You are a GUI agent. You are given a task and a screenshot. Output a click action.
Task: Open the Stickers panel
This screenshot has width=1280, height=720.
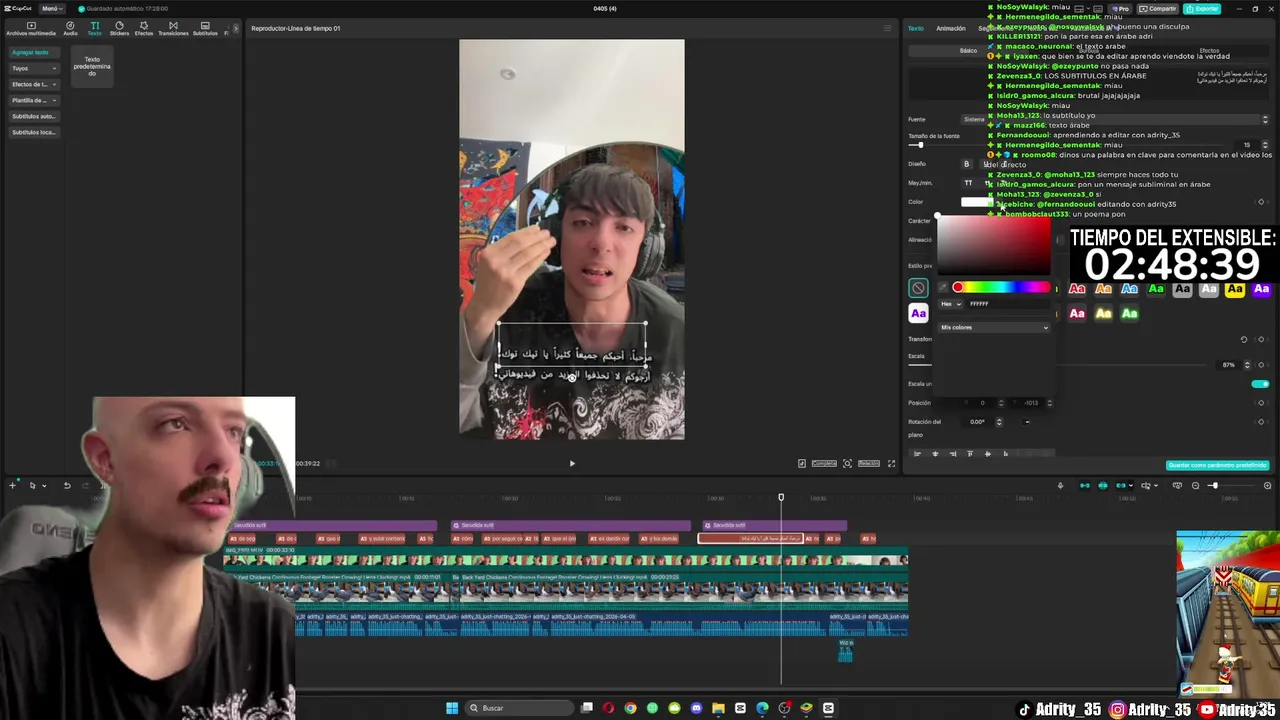tap(119, 28)
